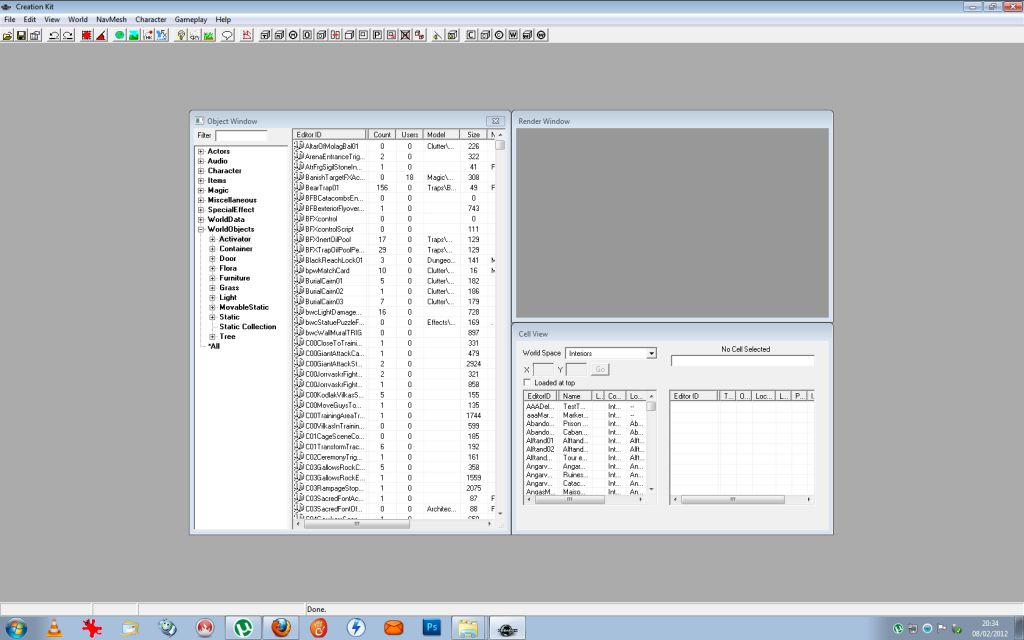
Task: Select the BurialCairn01 object row
Action: click(x=394, y=281)
